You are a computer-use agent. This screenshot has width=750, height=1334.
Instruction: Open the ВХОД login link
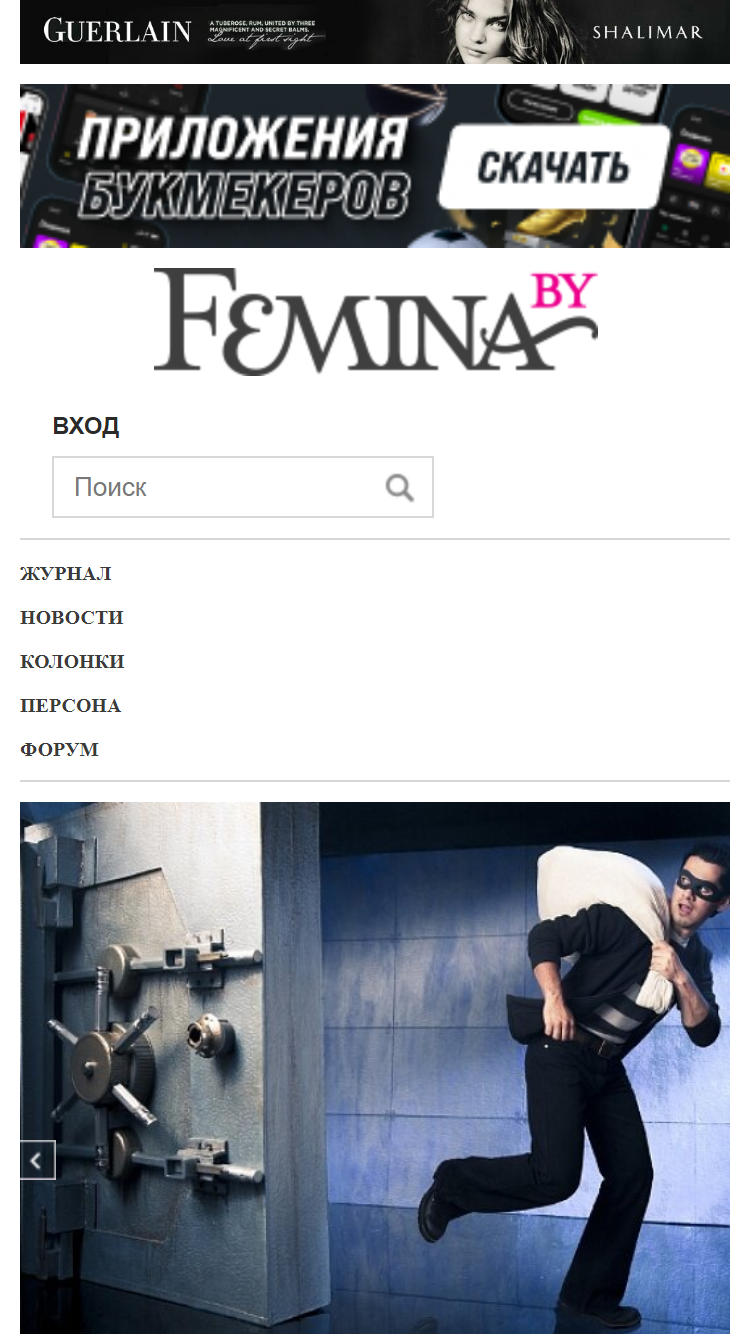86,426
